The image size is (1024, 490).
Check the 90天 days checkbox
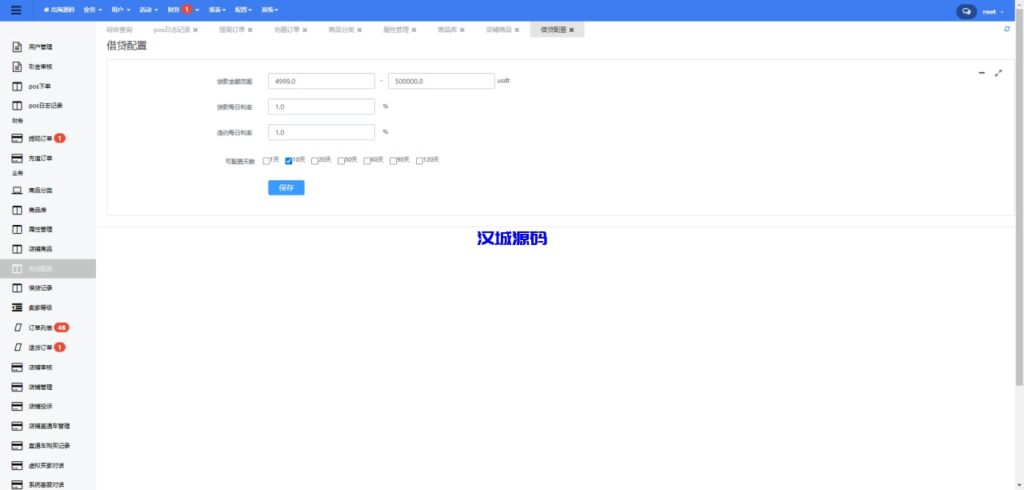[393, 161]
